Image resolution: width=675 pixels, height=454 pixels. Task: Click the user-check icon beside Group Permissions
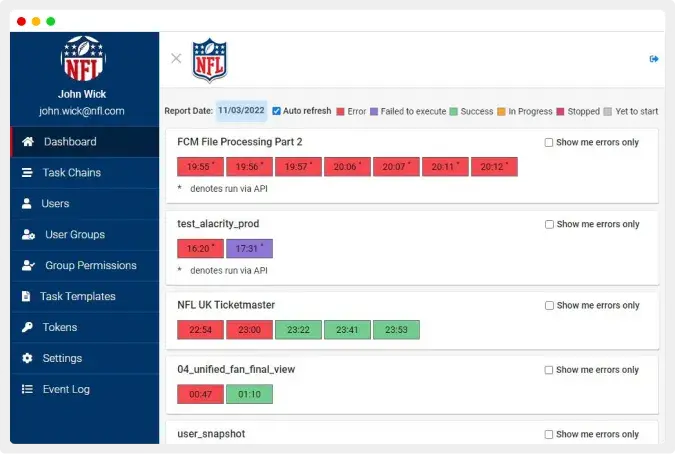(x=28, y=266)
